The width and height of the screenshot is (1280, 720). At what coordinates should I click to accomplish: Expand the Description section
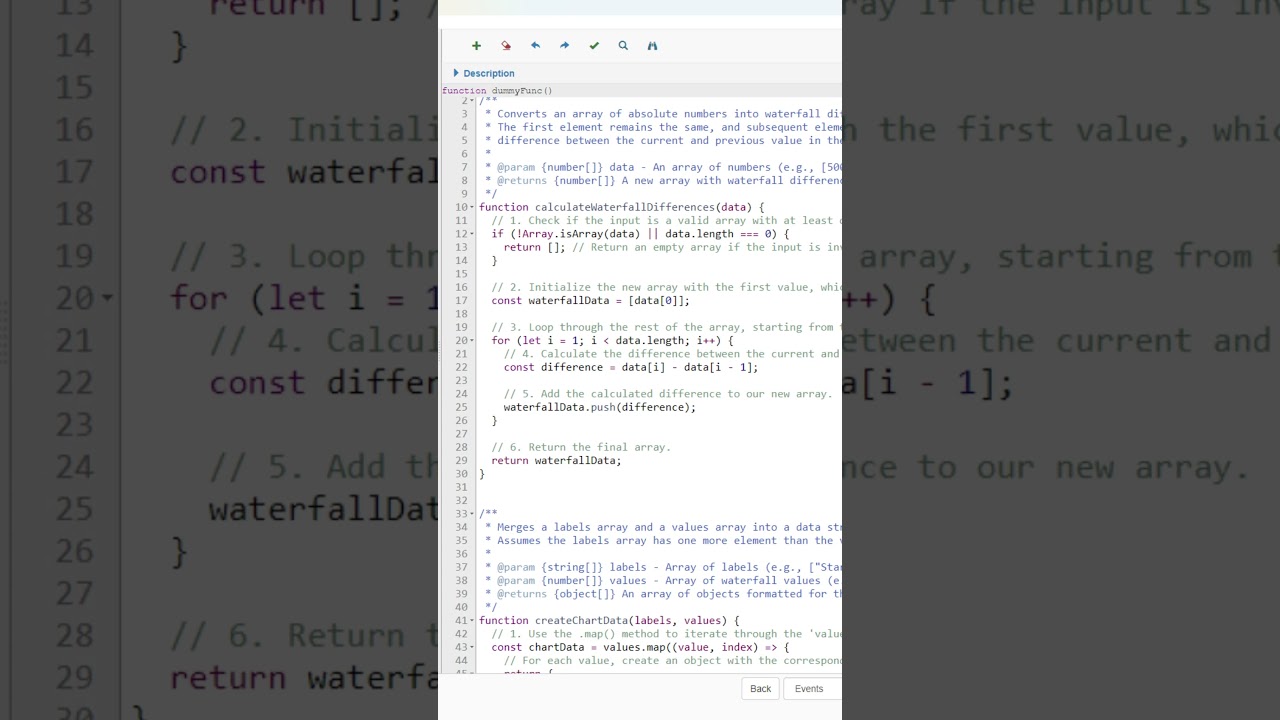tap(484, 73)
